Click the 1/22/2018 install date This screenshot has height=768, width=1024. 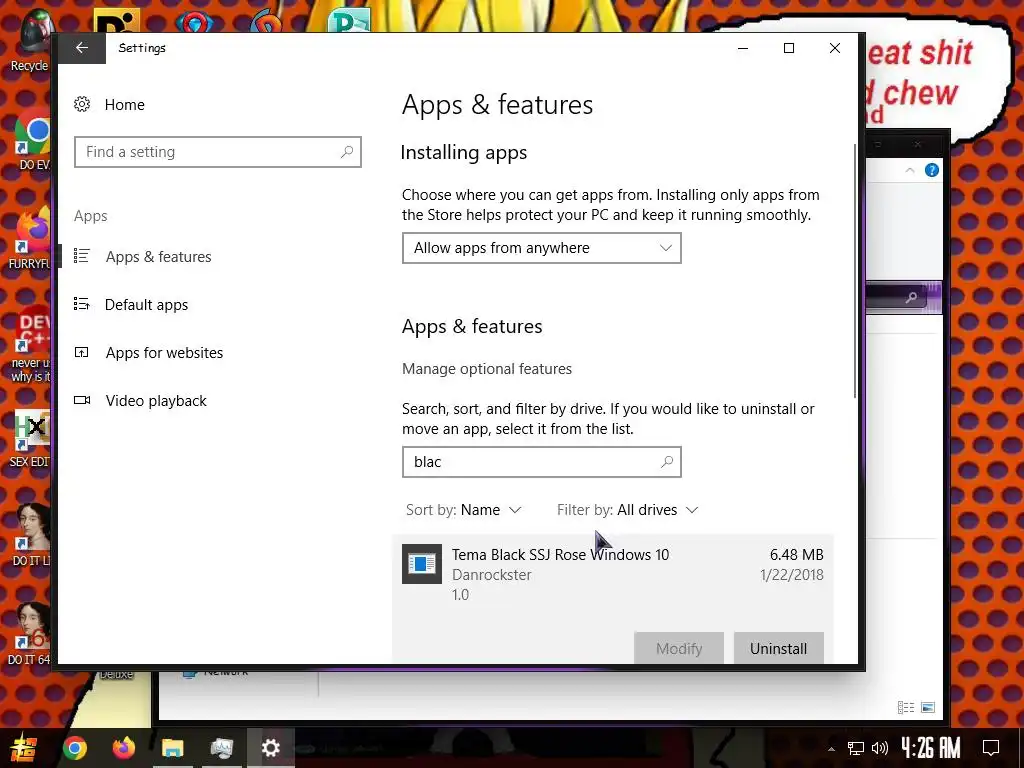point(792,575)
